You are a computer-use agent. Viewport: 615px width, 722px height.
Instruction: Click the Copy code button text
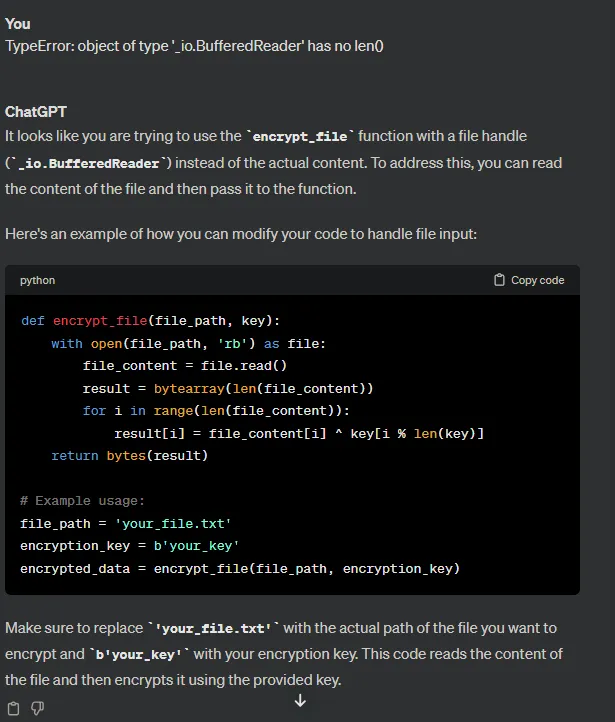coord(537,280)
